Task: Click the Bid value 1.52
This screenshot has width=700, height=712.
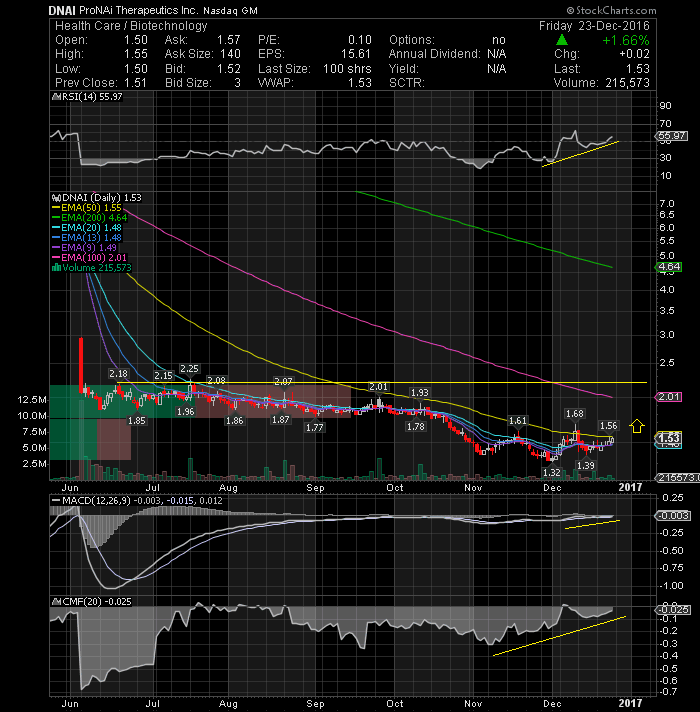Action: pyautogui.click(x=228, y=69)
